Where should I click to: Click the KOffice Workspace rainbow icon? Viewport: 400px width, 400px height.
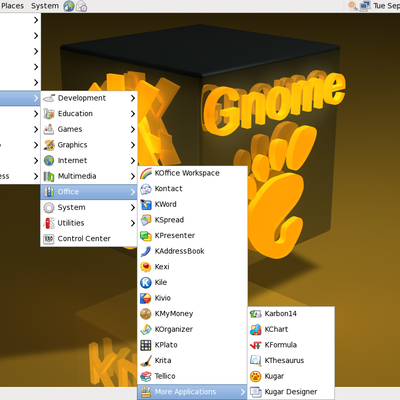146,173
